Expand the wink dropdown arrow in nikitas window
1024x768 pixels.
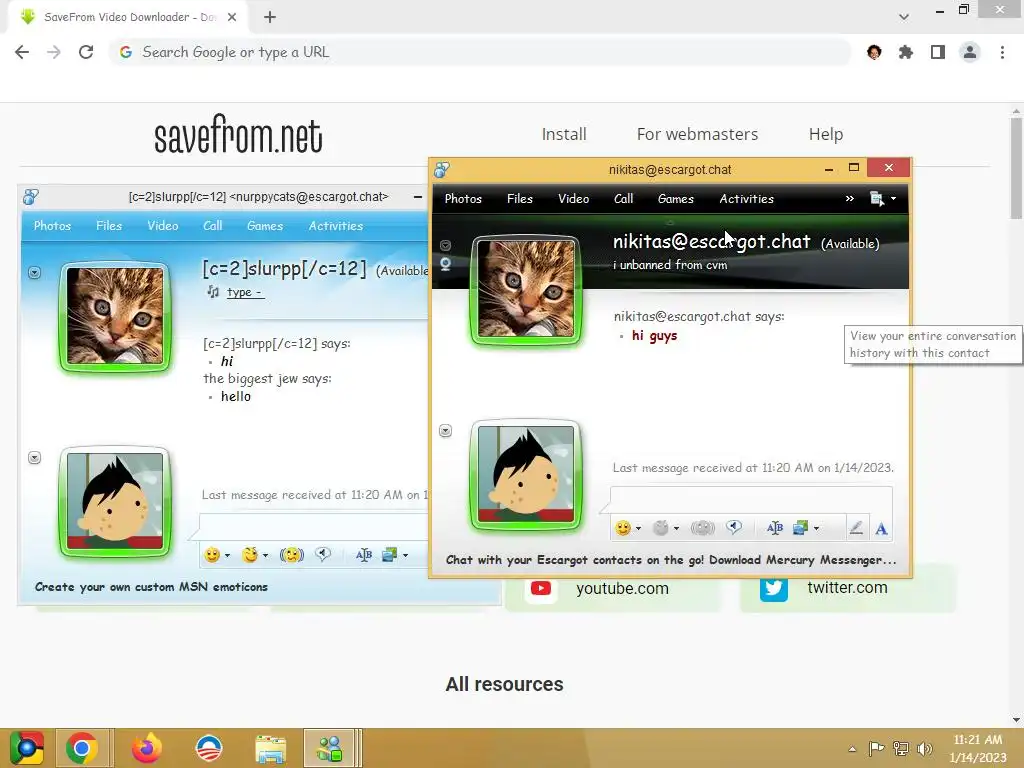pyautogui.click(x=677, y=528)
